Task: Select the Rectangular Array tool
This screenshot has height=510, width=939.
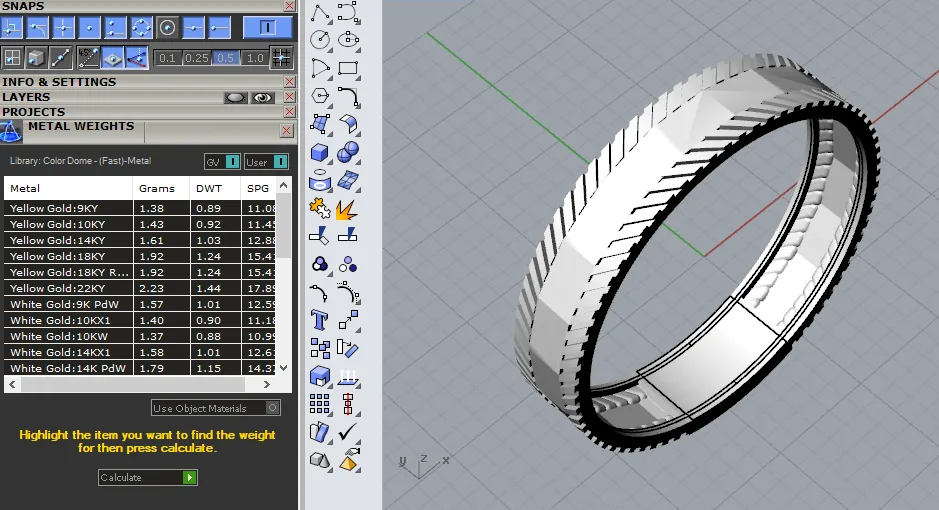Action: (x=320, y=404)
